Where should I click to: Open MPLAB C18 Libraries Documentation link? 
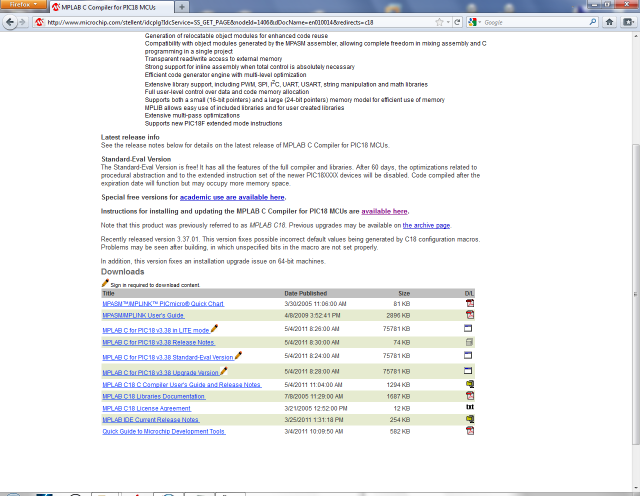pos(153,396)
